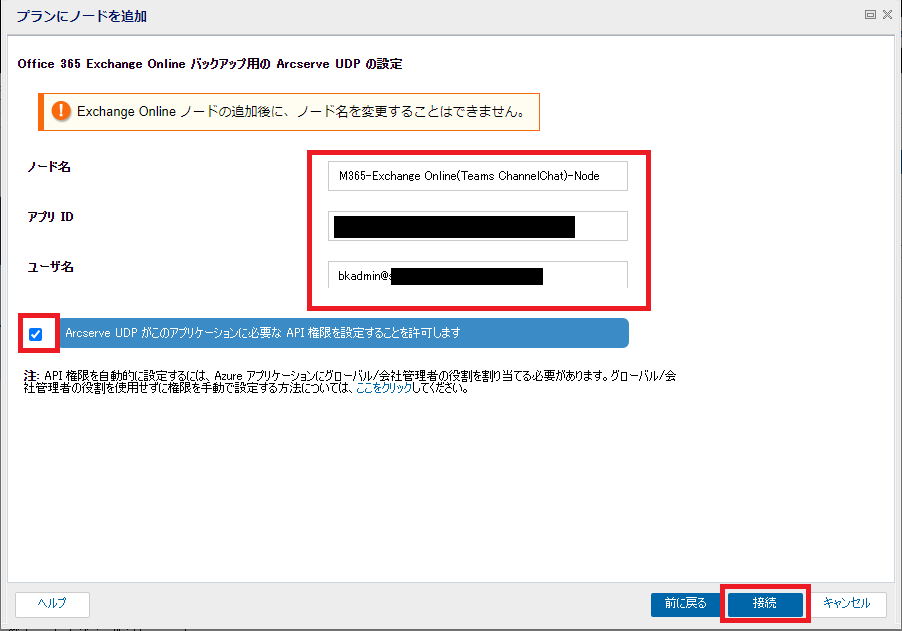Click the blue API permission banner text
Image resolution: width=902 pixels, height=631 pixels.
click(x=263, y=333)
